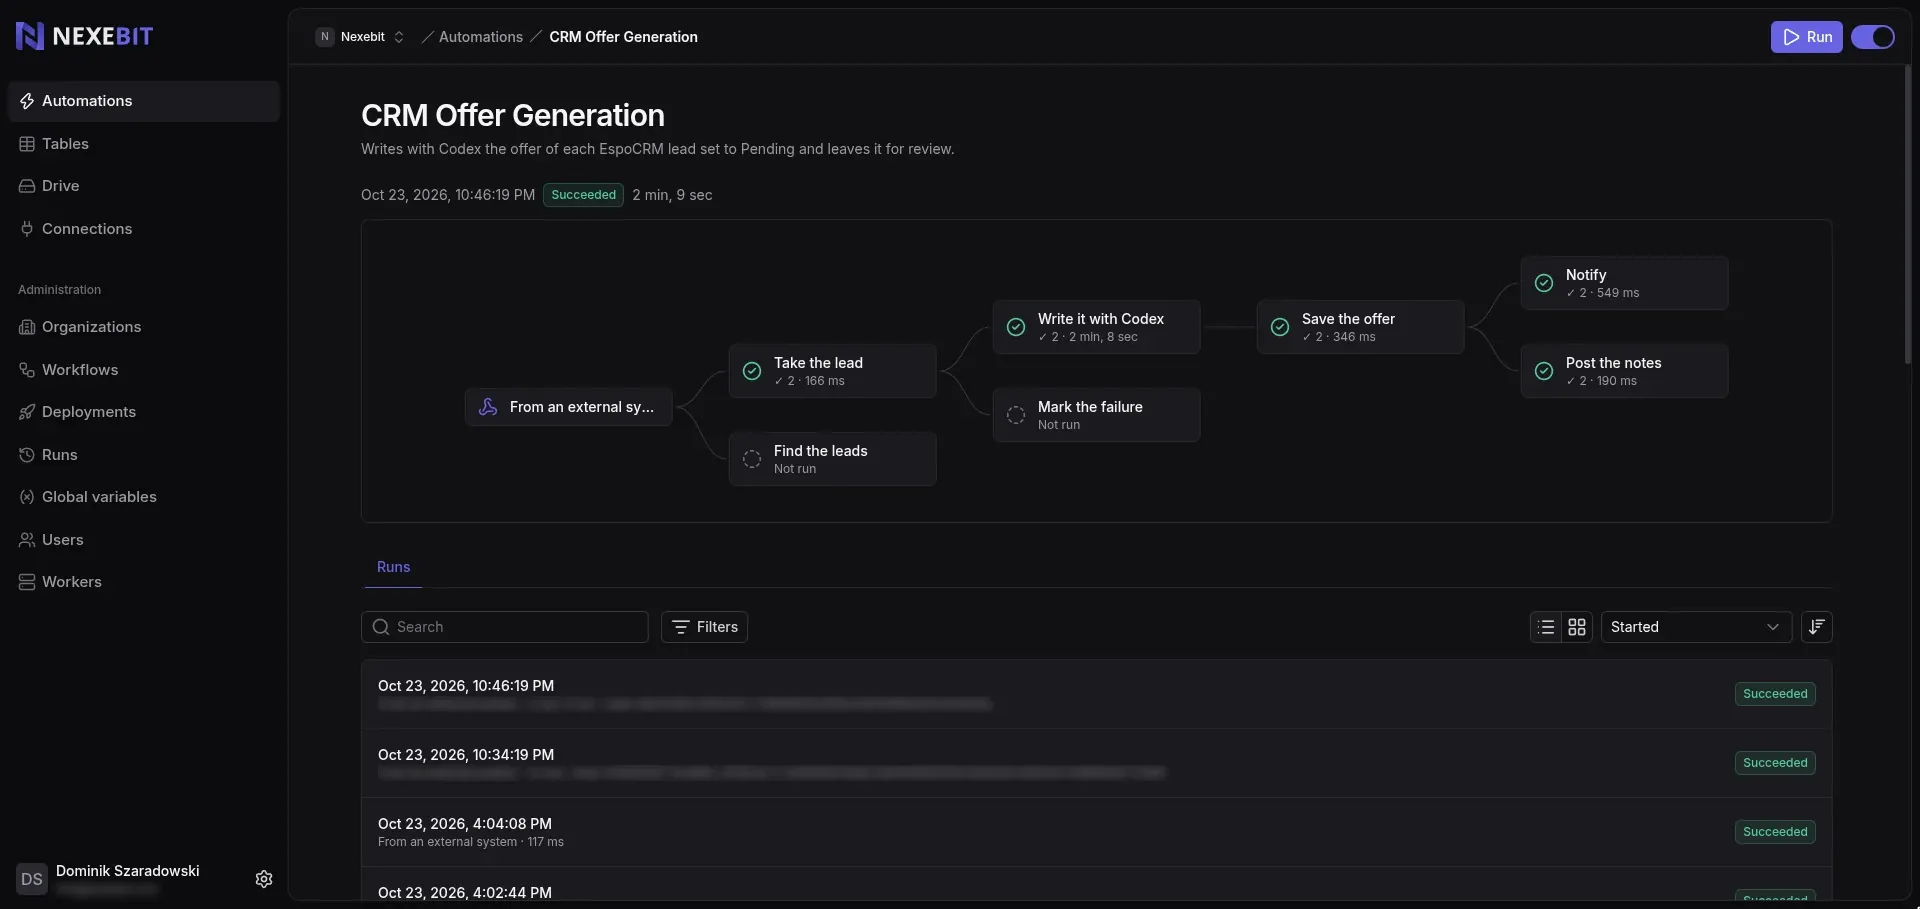The width and height of the screenshot is (1920, 909).
Task: Focus the runs Search field
Action: (x=504, y=627)
